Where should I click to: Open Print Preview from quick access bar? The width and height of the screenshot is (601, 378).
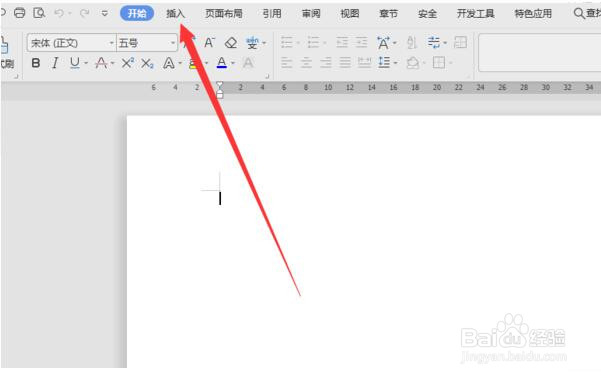click(39, 13)
